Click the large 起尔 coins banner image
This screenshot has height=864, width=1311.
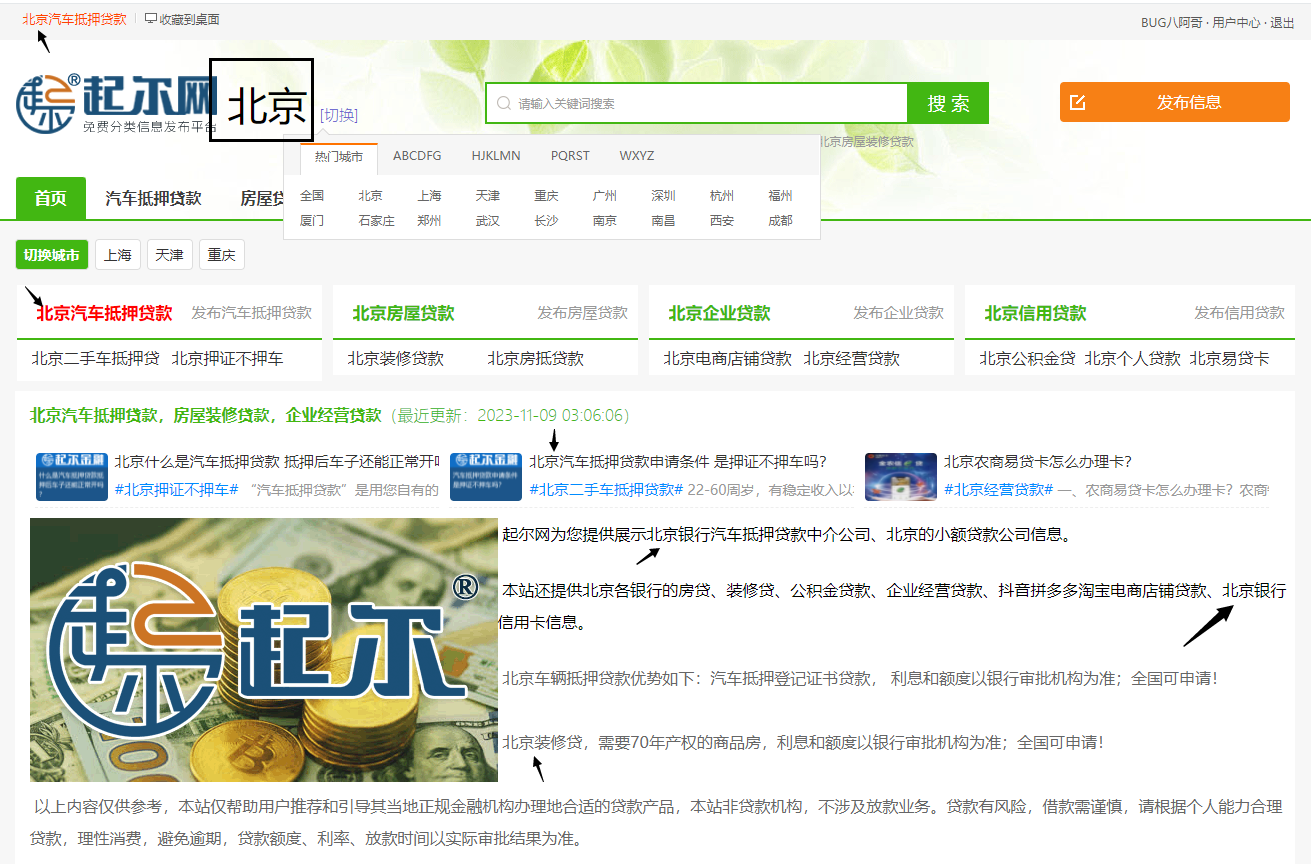(x=264, y=650)
